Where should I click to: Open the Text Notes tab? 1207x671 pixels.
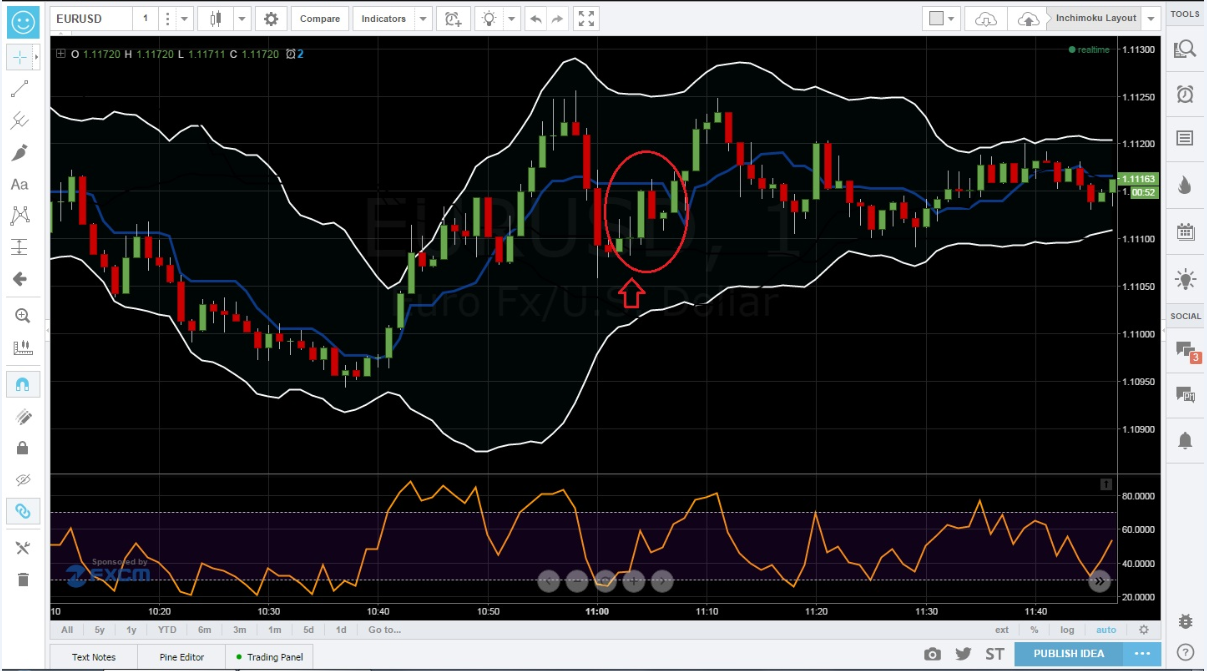click(94, 657)
